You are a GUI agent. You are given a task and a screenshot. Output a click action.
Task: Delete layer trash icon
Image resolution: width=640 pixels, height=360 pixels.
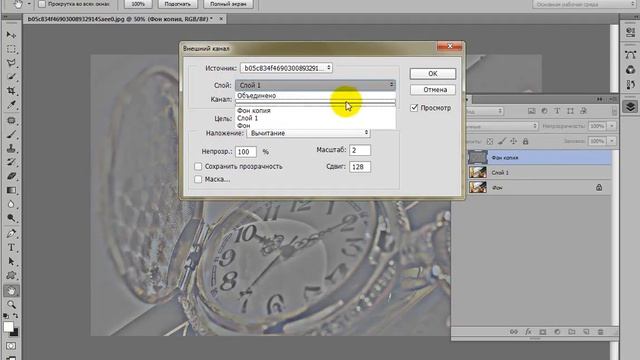(x=600, y=332)
